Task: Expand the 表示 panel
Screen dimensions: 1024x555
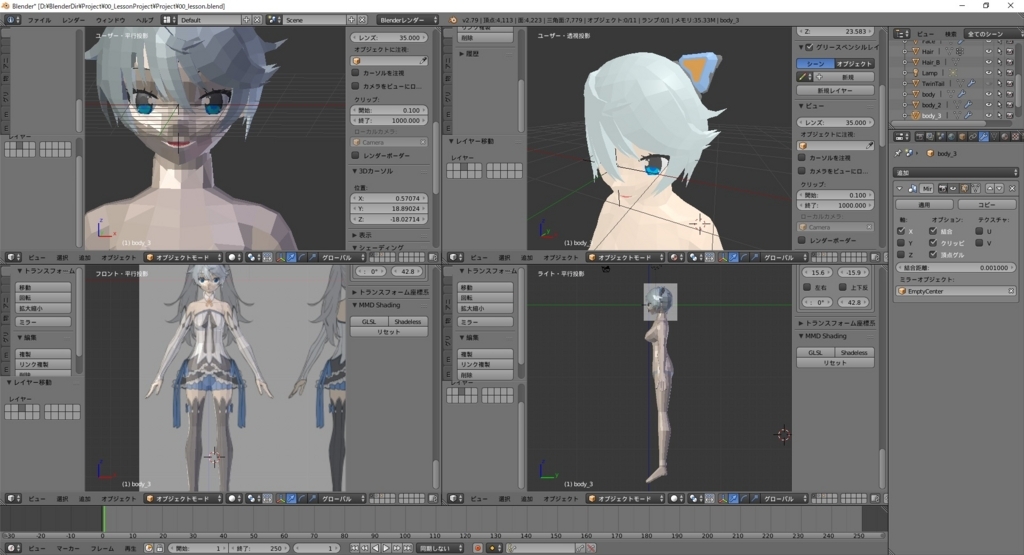Action: click(355, 235)
